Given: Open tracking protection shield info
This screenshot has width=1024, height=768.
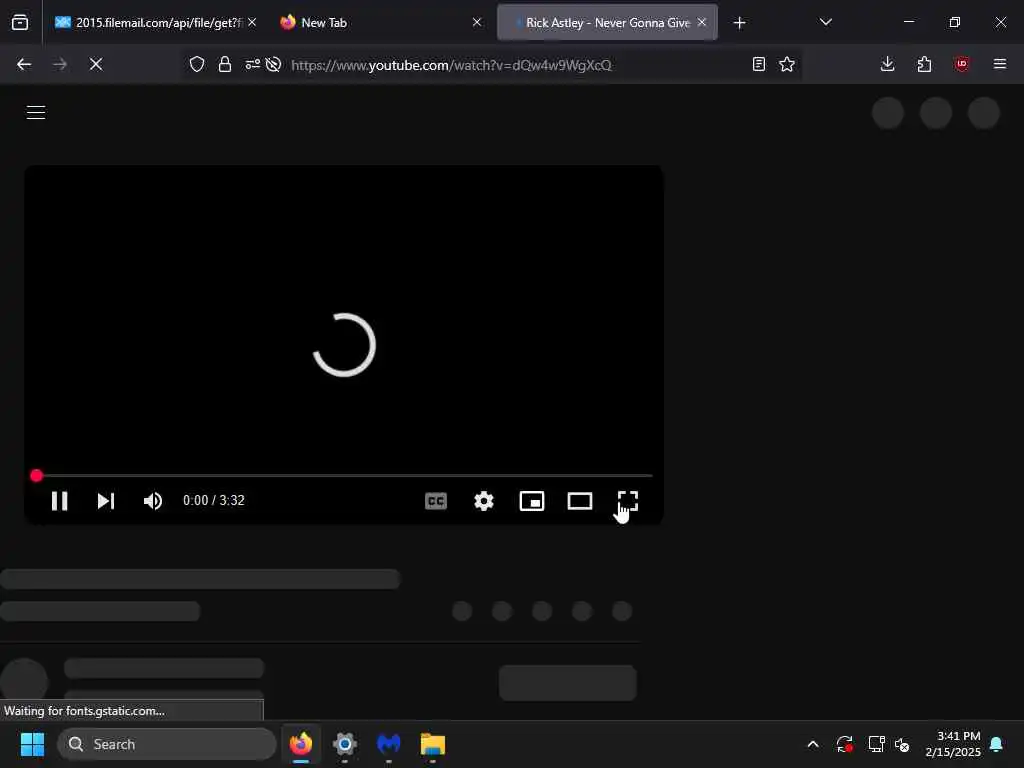Looking at the screenshot, I should 197,64.
